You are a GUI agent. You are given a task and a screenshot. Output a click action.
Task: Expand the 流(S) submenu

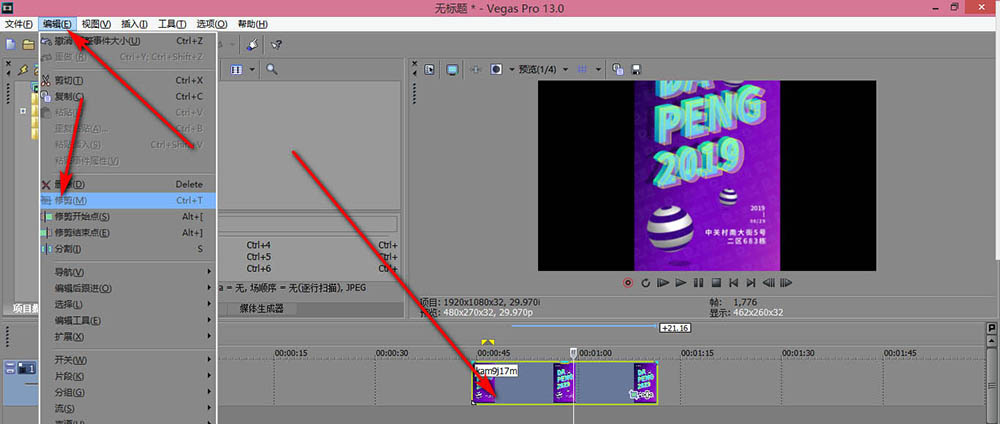click(x=128, y=408)
